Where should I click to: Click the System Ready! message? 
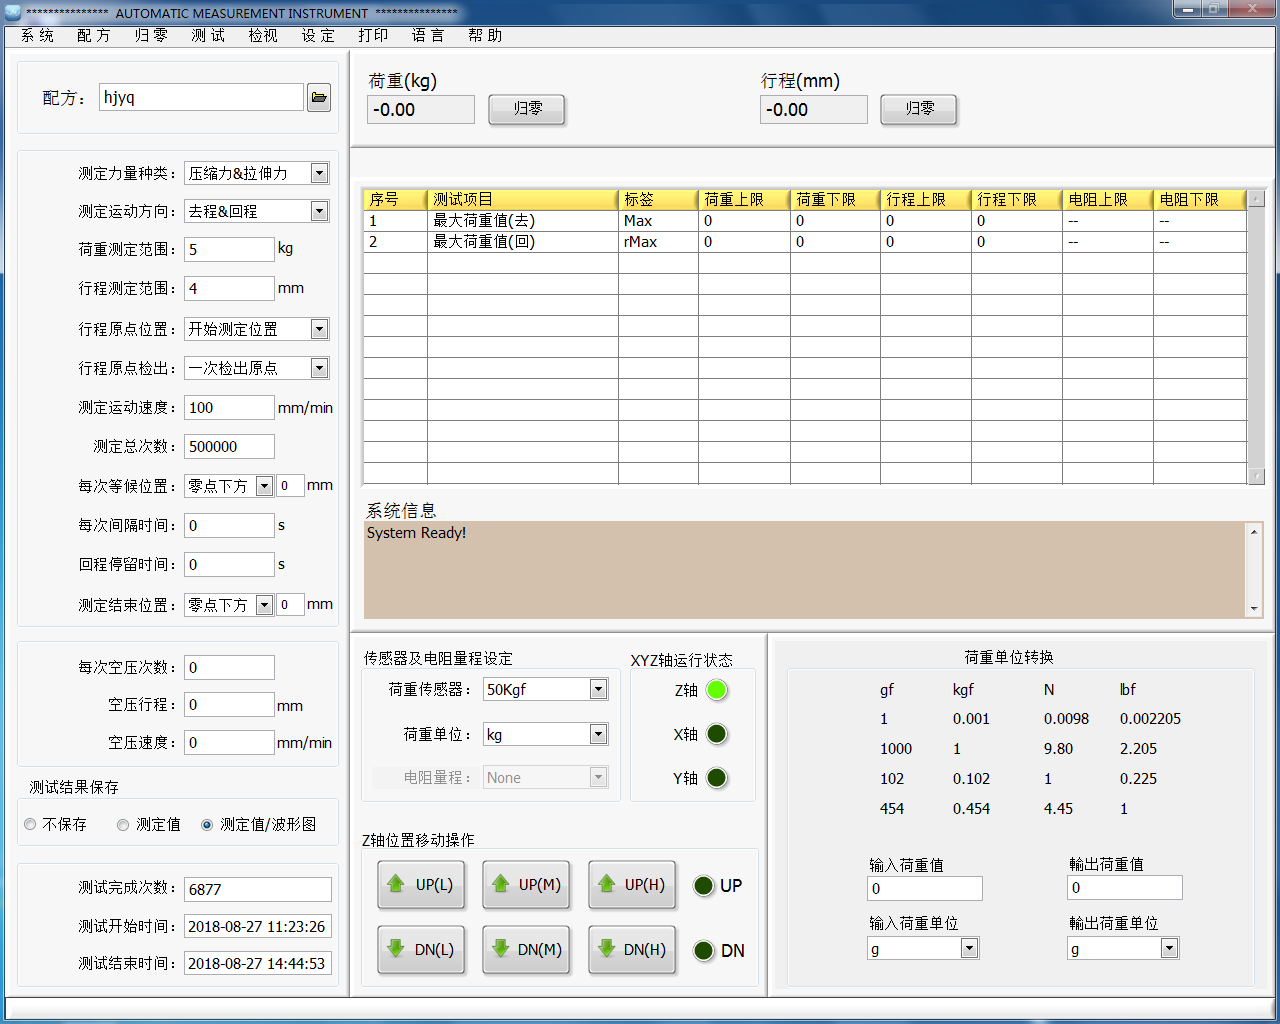[x=416, y=533]
